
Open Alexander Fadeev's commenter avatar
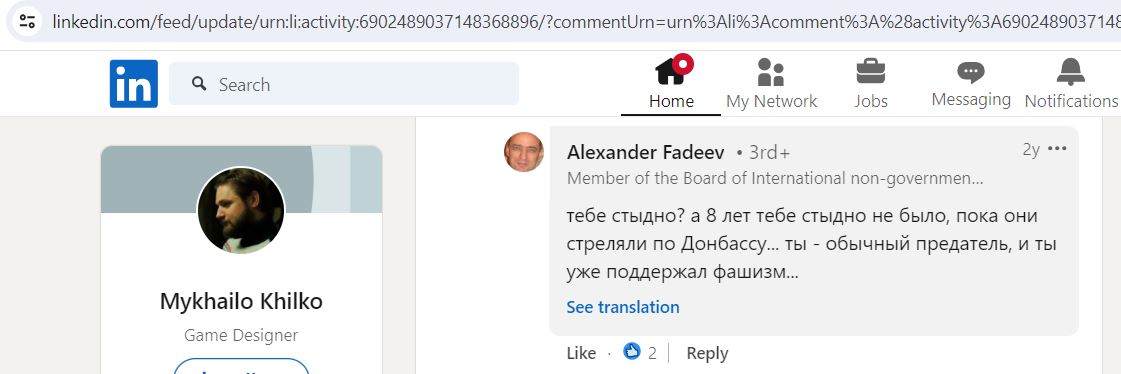524,152
